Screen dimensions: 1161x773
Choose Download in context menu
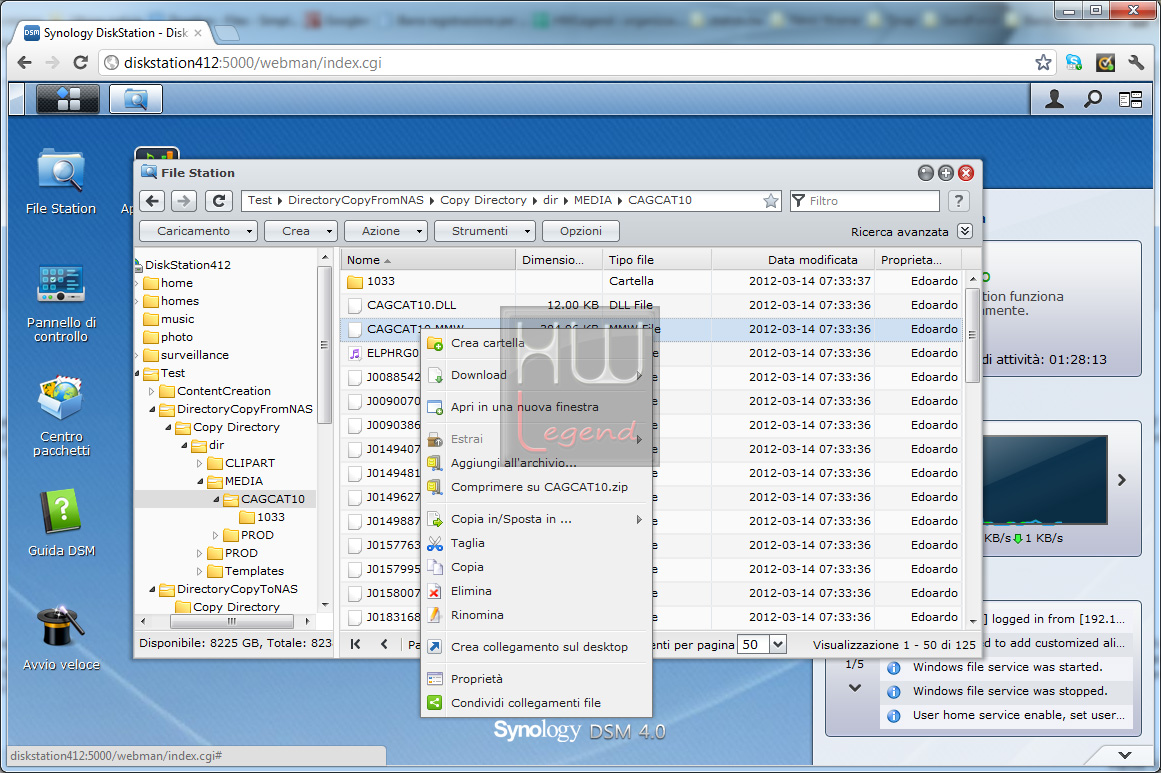(537, 375)
